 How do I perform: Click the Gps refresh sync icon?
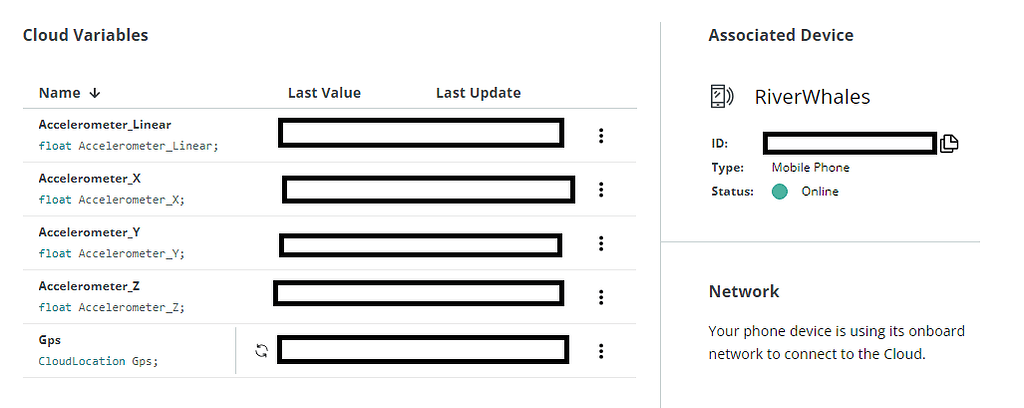click(x=262, y=351)
